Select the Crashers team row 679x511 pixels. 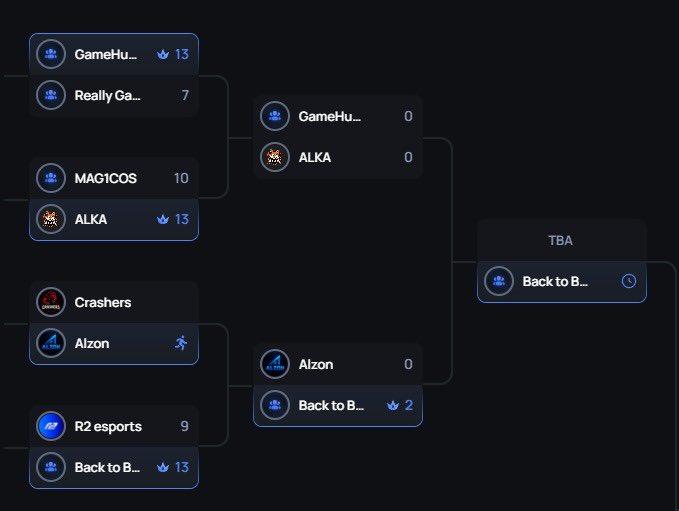click(114, 302)
